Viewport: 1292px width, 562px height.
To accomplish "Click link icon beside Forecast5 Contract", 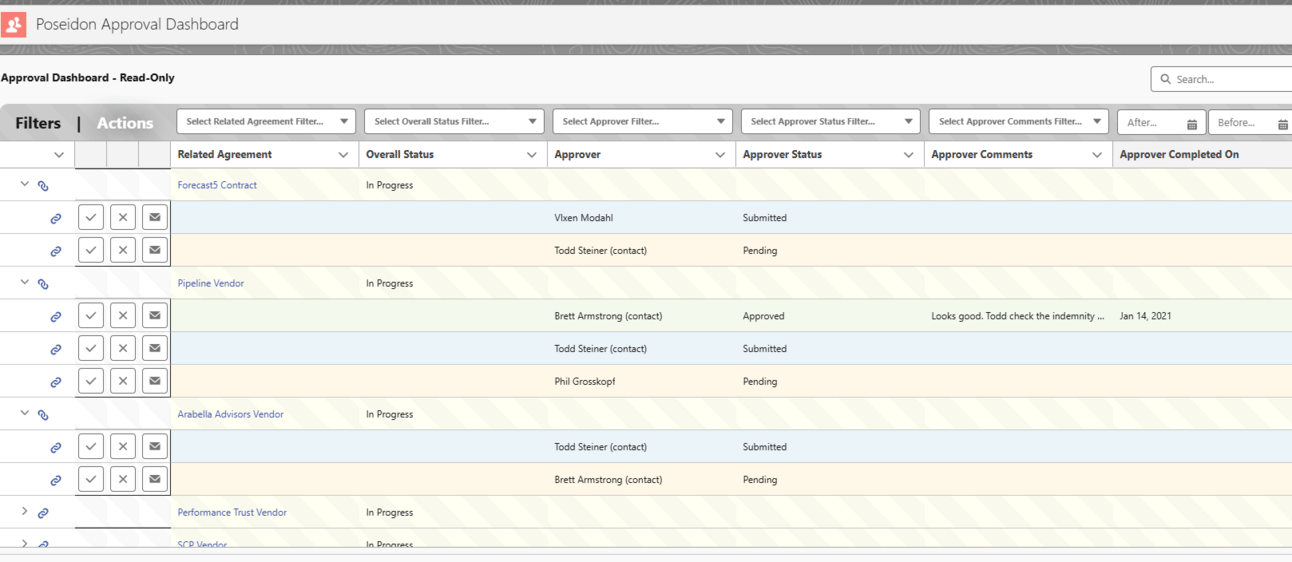I will [x=43, y=186].
